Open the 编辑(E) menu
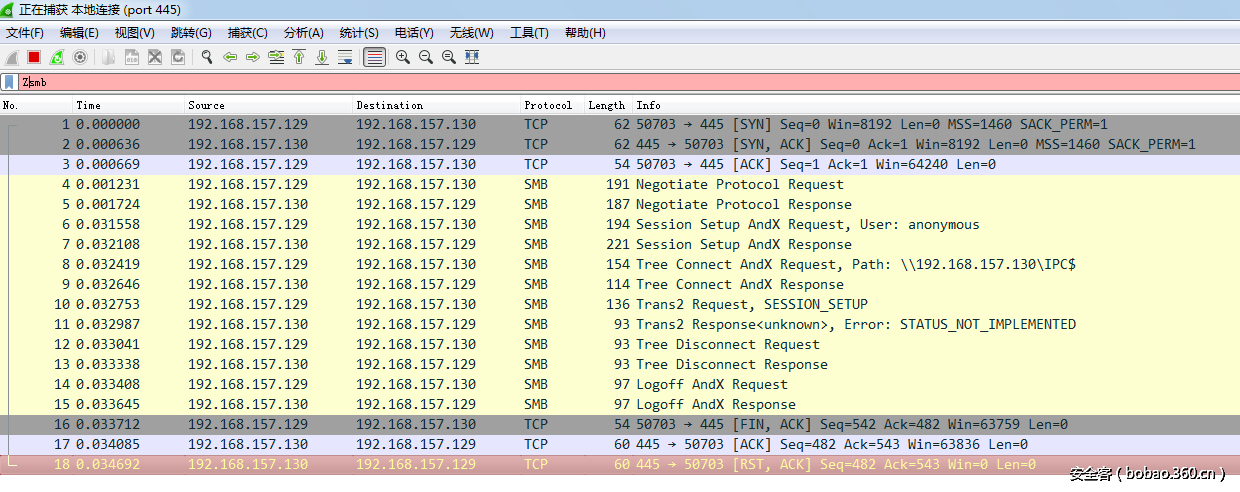The height and width of the screenshot is (492, 1240). pyautogui.click(x=79, y=33)
